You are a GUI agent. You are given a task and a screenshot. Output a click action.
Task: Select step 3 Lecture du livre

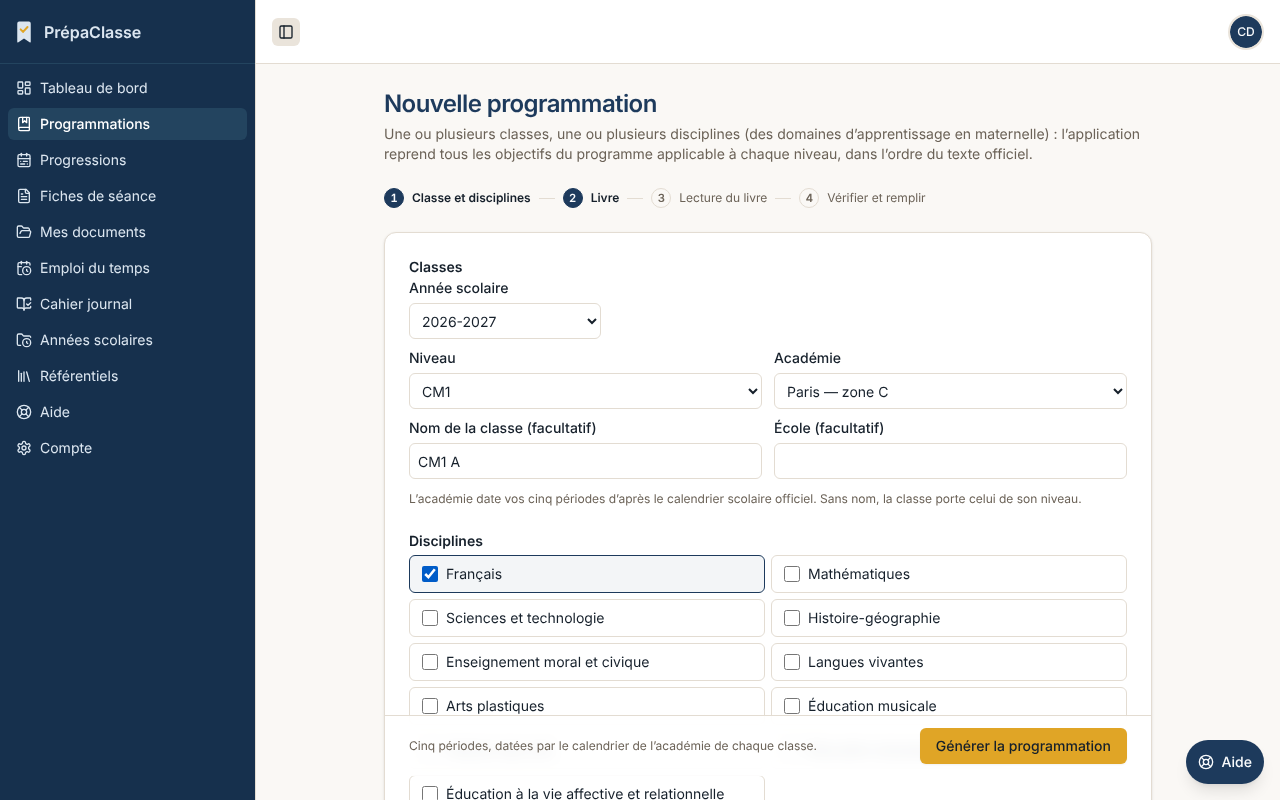tap(709, 198)
